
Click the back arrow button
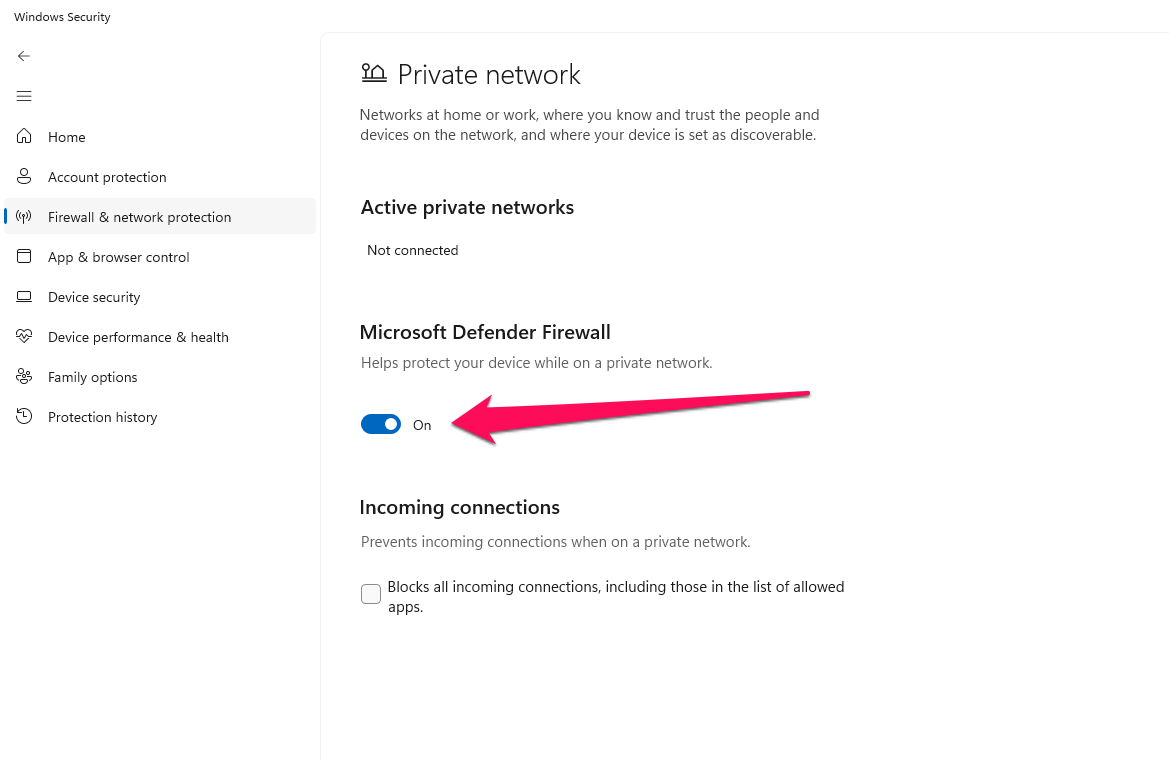pyautogui.click(x=24, y=56)
